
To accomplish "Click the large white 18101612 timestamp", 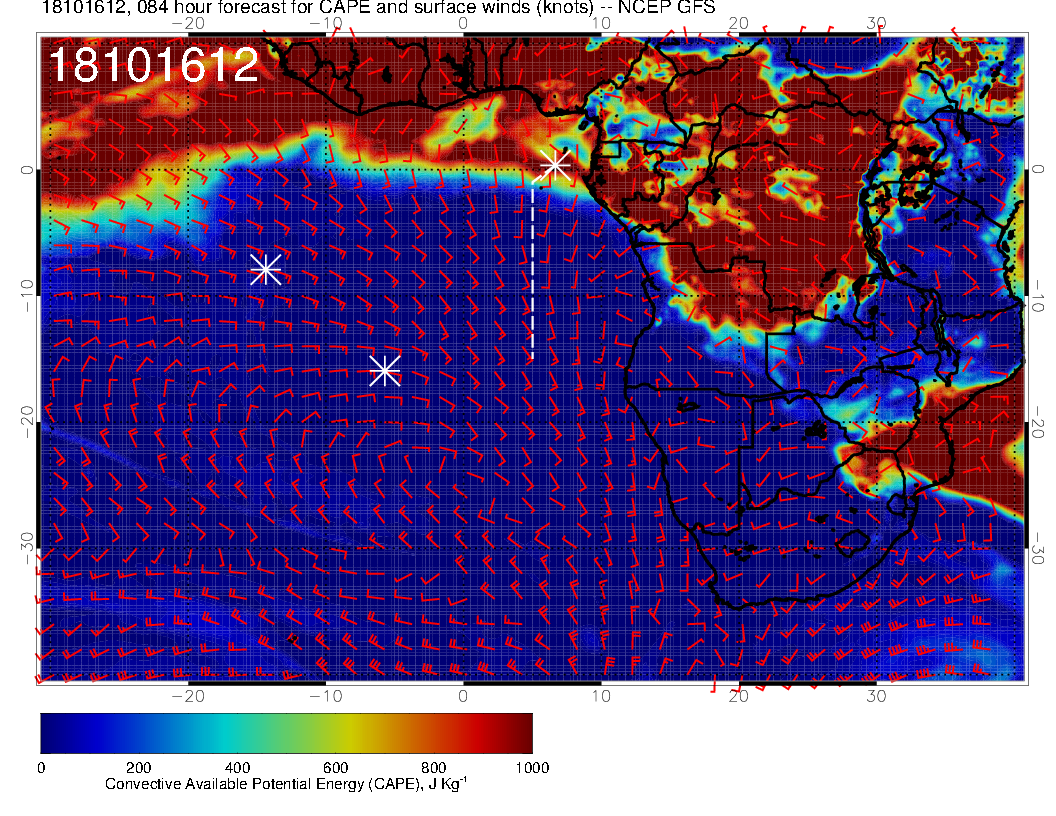I will (153, 66).
